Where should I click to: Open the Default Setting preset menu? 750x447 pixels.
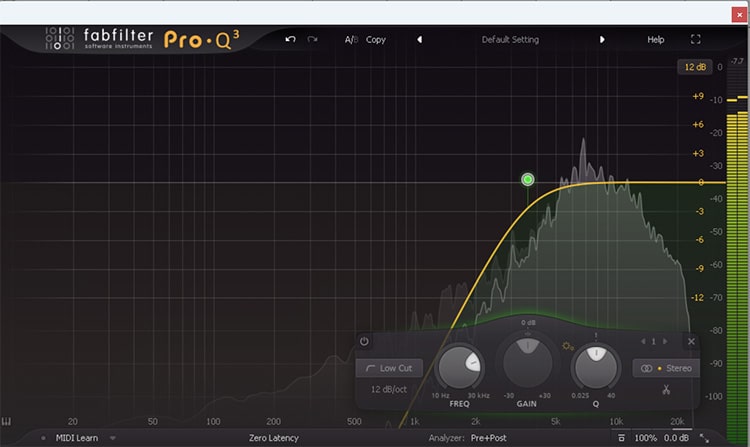[510, 40]
